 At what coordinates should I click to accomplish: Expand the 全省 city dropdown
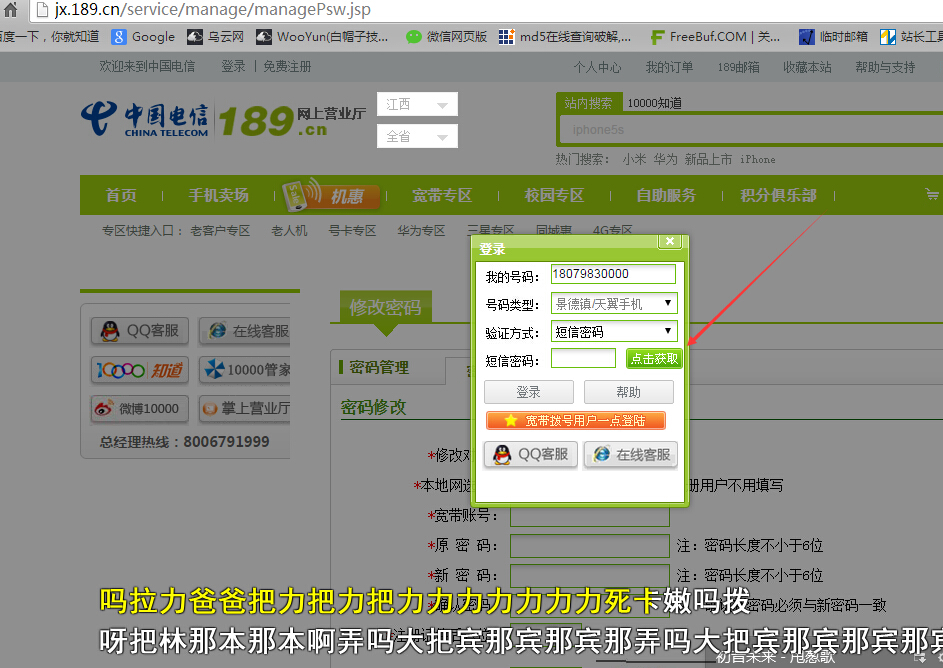point(417,136)
